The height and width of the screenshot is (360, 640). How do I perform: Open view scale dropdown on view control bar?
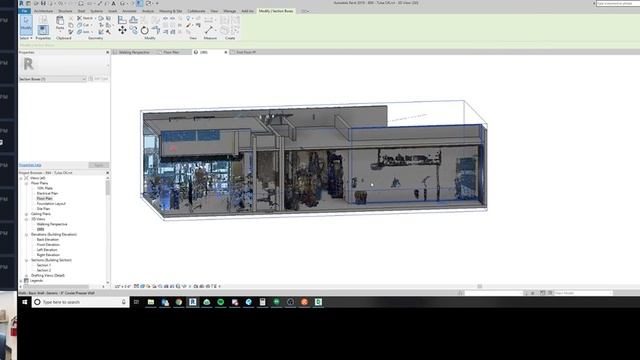tap(122, 287)
